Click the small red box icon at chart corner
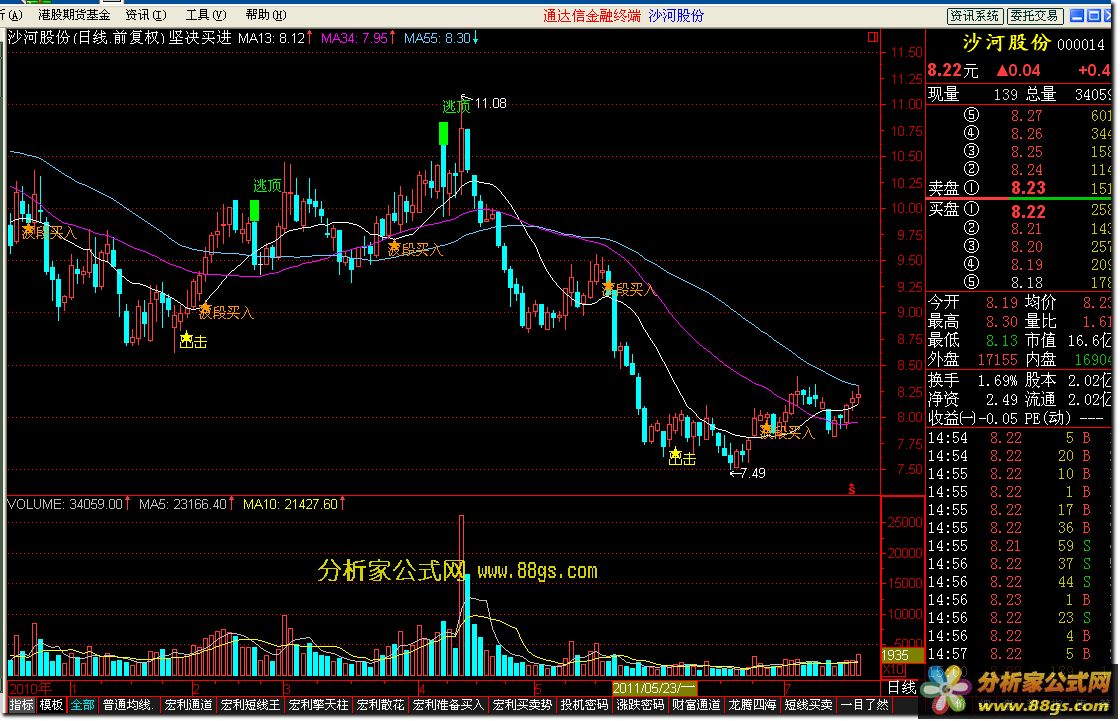 [x=872, y=37]
